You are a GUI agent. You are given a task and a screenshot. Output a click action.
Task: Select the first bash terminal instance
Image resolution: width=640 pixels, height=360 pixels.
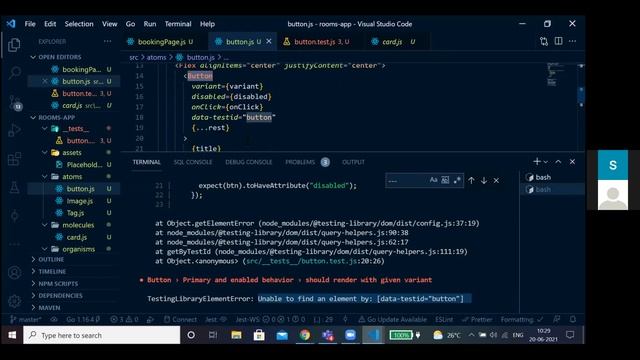(551, 177)
